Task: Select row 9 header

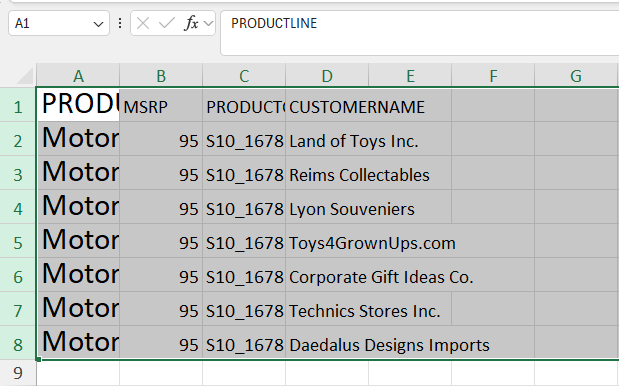Action: pos(18,373)
